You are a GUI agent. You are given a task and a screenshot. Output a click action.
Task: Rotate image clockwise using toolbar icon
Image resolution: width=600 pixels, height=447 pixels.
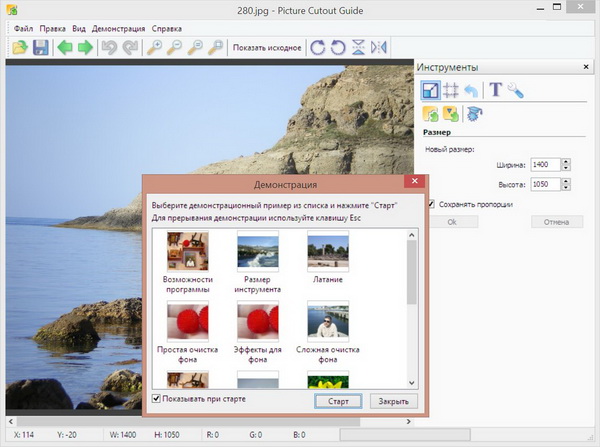(x=318, y=47)
